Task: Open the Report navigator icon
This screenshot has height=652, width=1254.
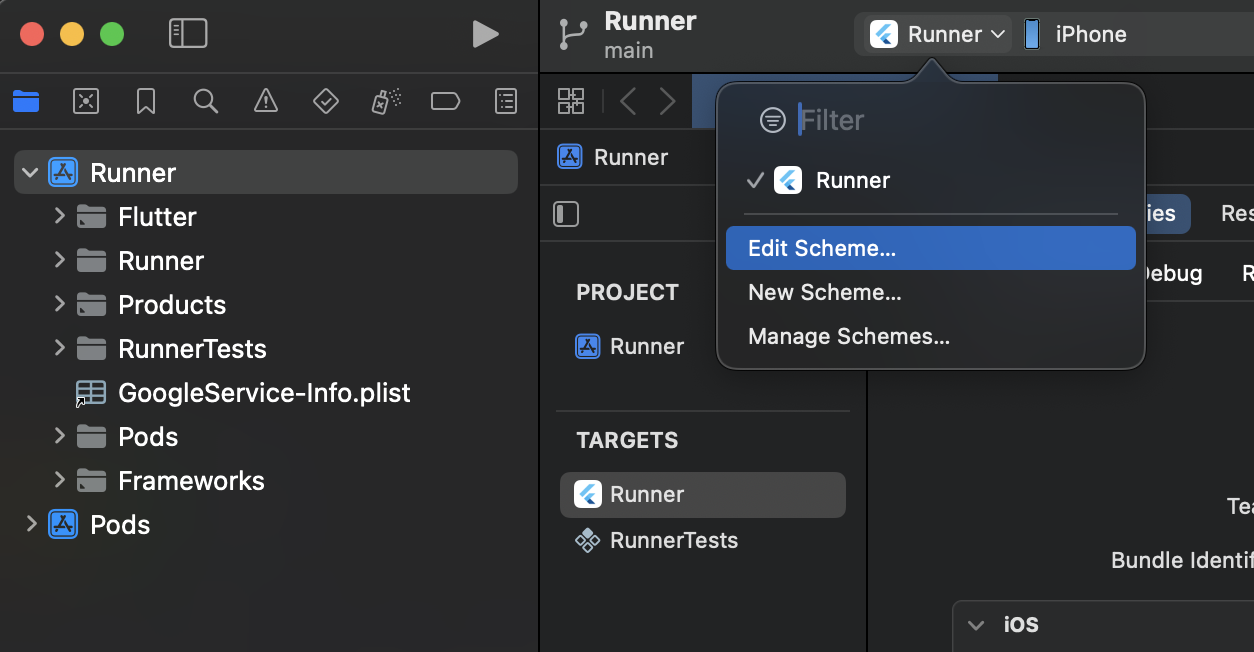Action: point(507,101)
